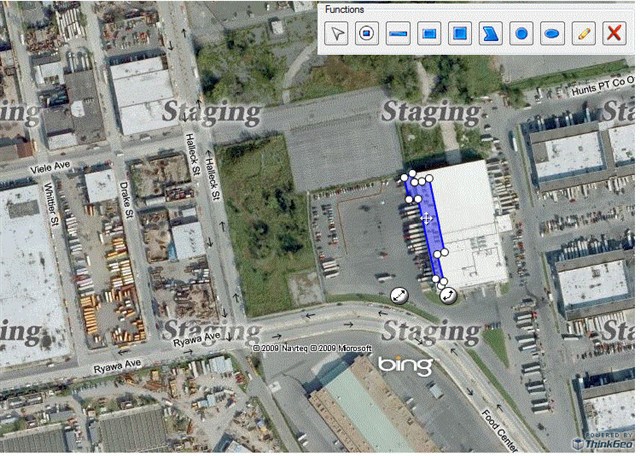Select the circle drawing tool
This screenshot has height=456, width=640.
[522, 33]
